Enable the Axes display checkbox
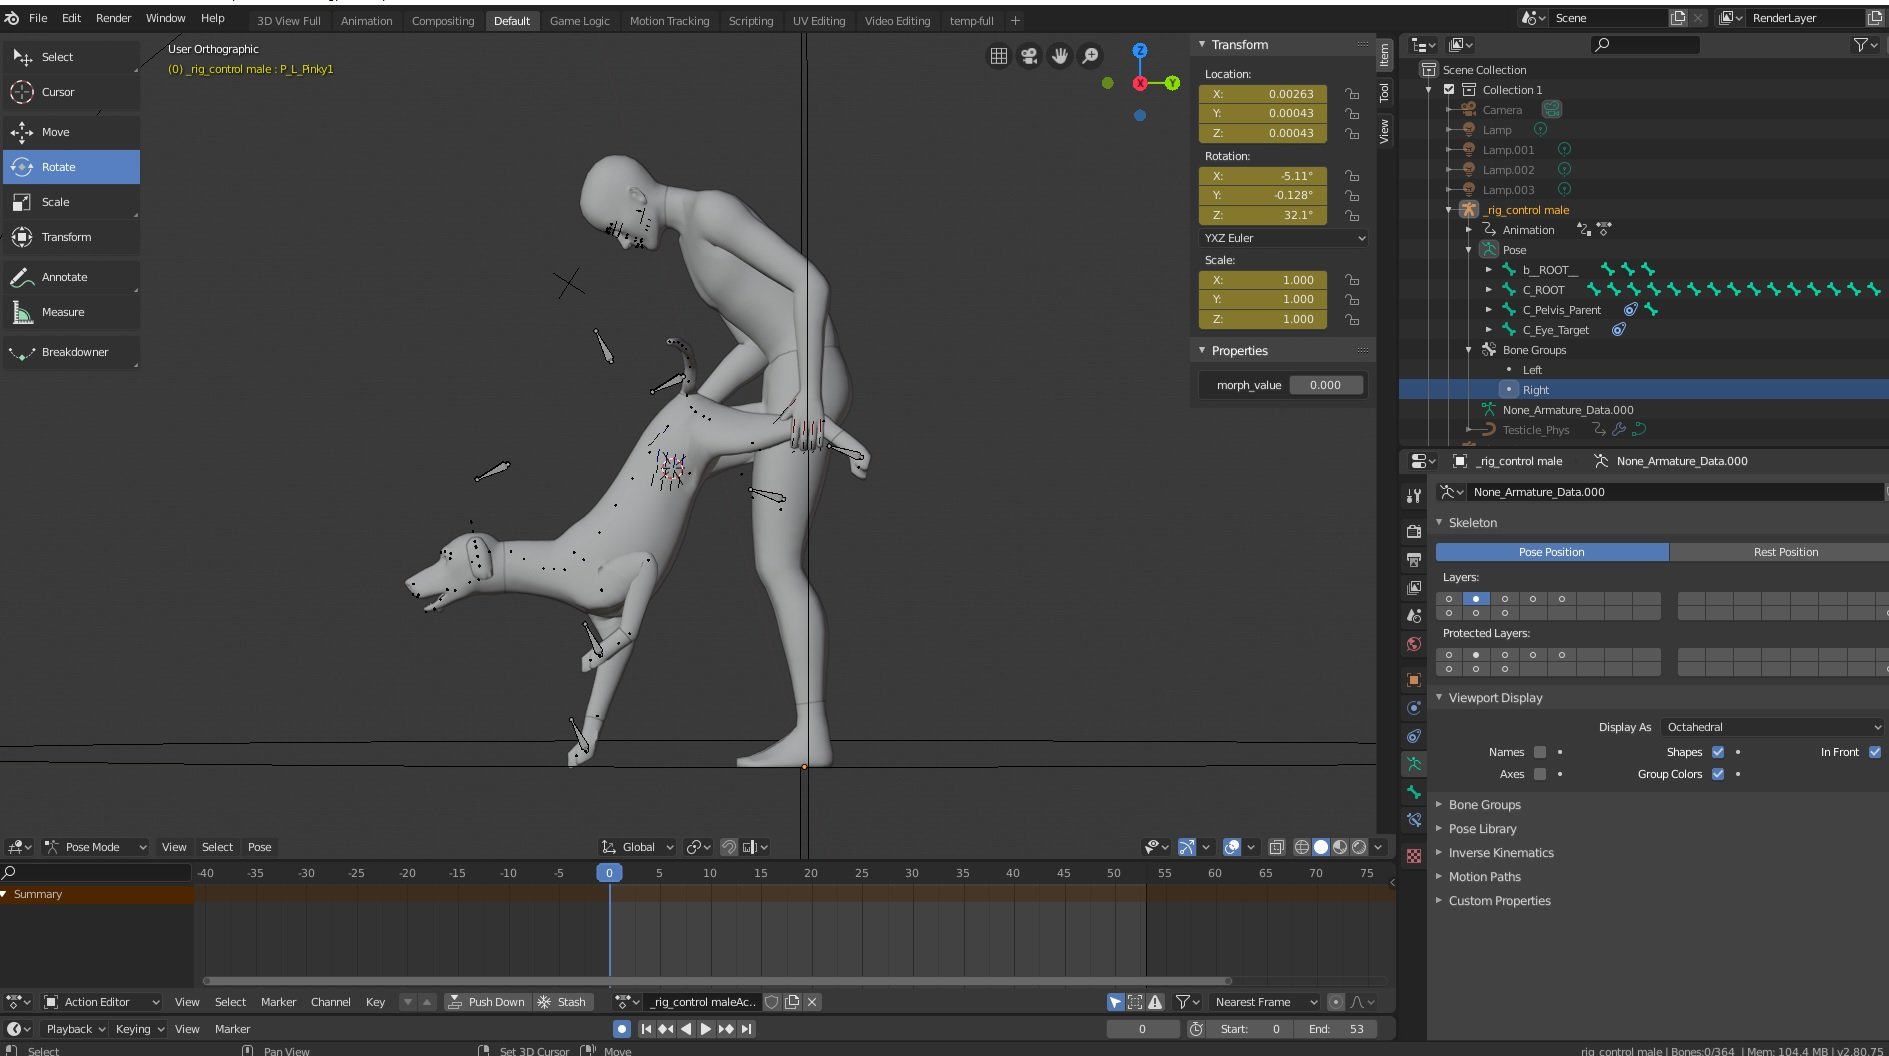The width and height of the screenshot is (1889, 1056). click(x=1540, y=774)
